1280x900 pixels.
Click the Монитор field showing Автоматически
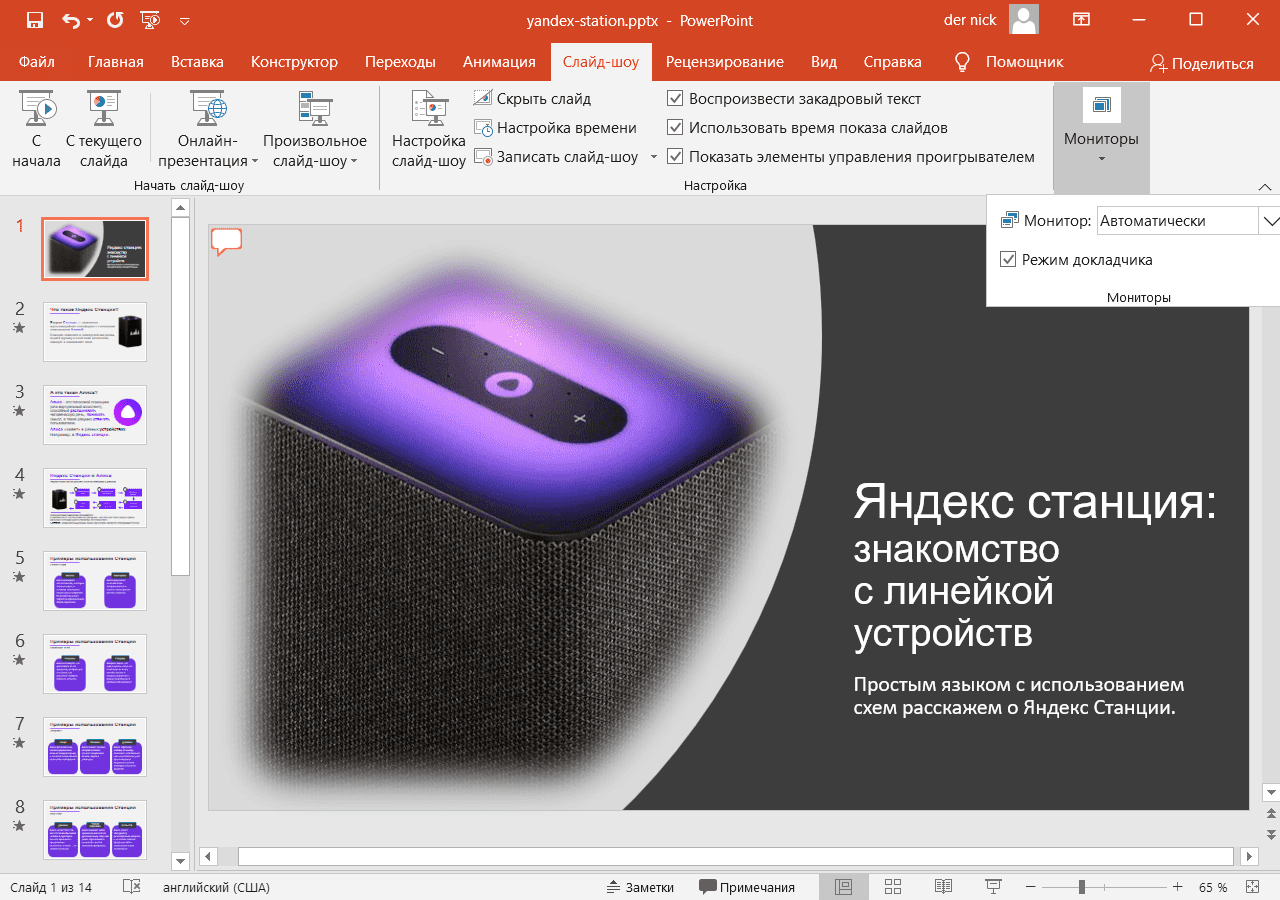1177,221
